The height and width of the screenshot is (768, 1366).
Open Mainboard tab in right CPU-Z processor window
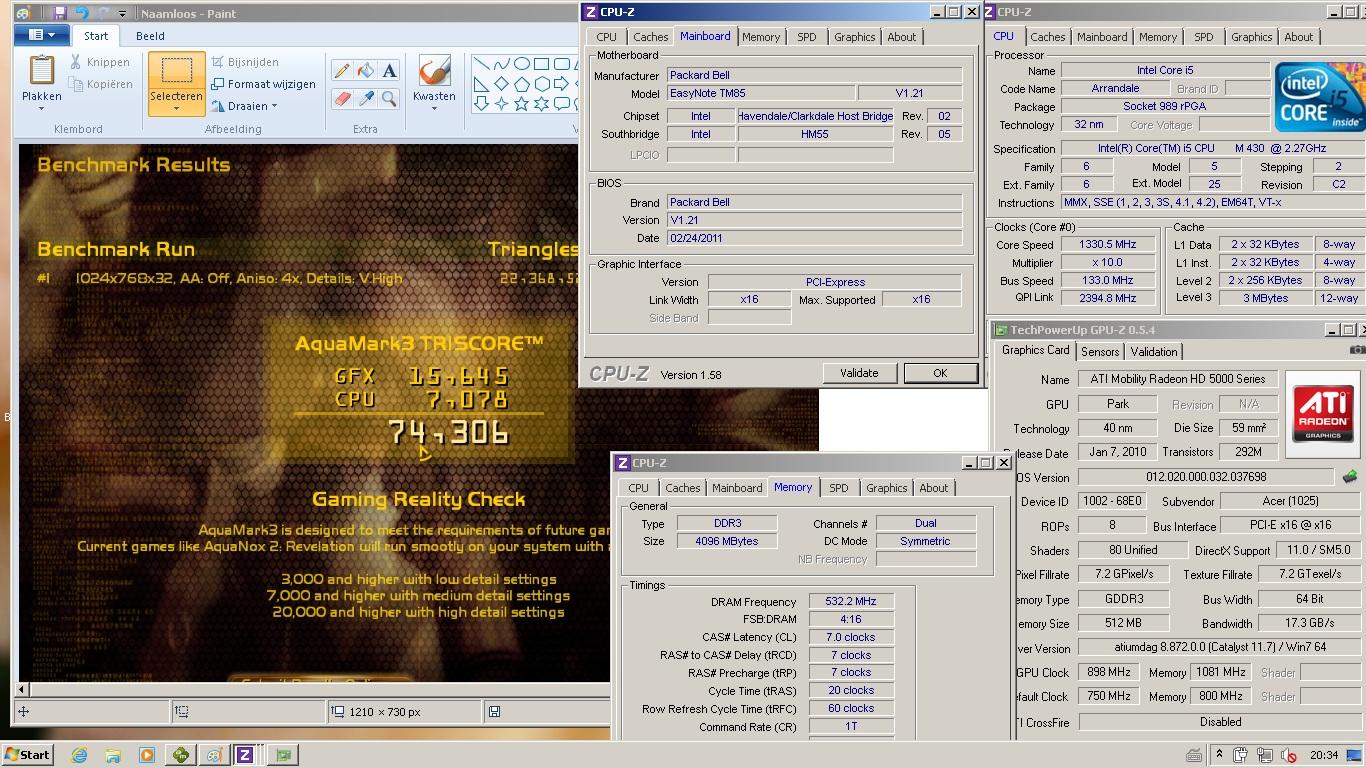pos(1102,37)
